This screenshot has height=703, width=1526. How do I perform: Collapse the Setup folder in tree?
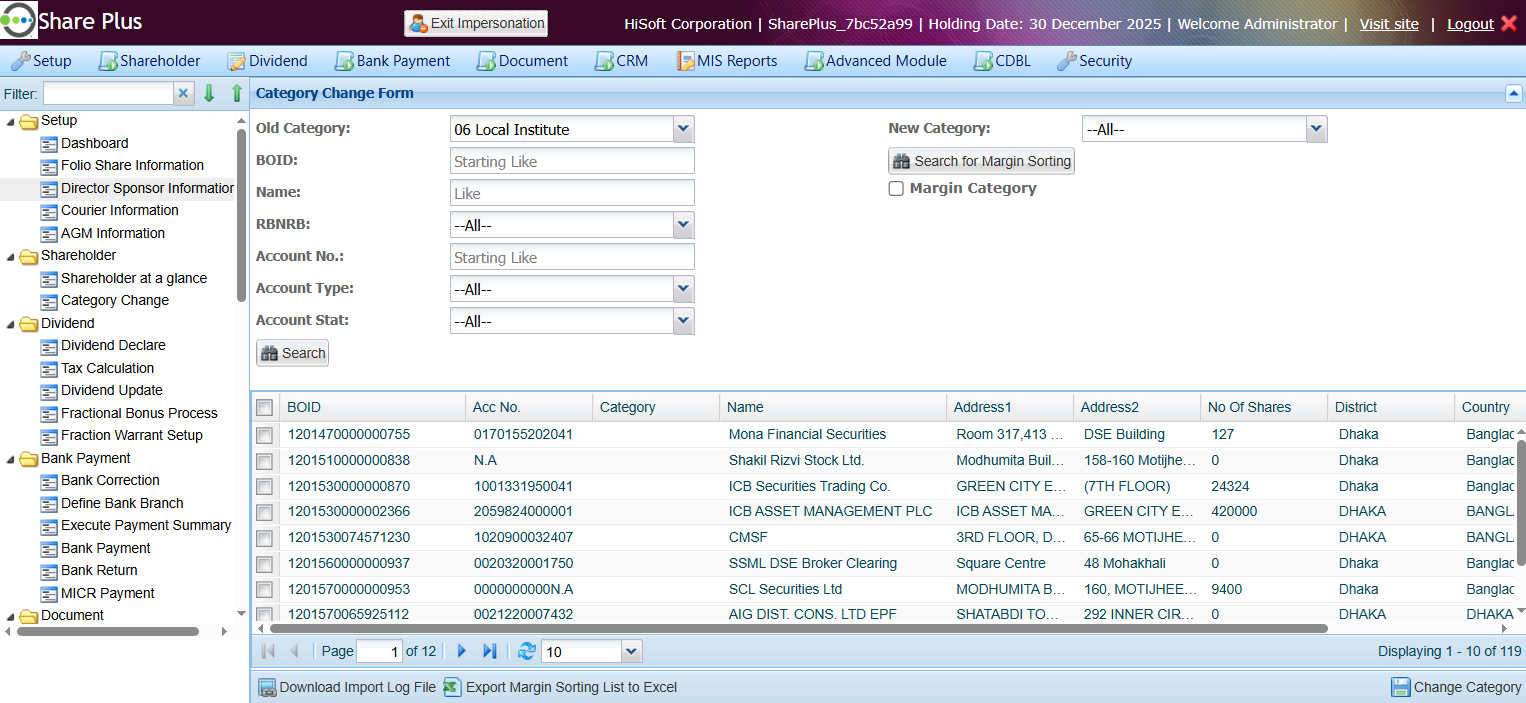[x=11, y=121]
